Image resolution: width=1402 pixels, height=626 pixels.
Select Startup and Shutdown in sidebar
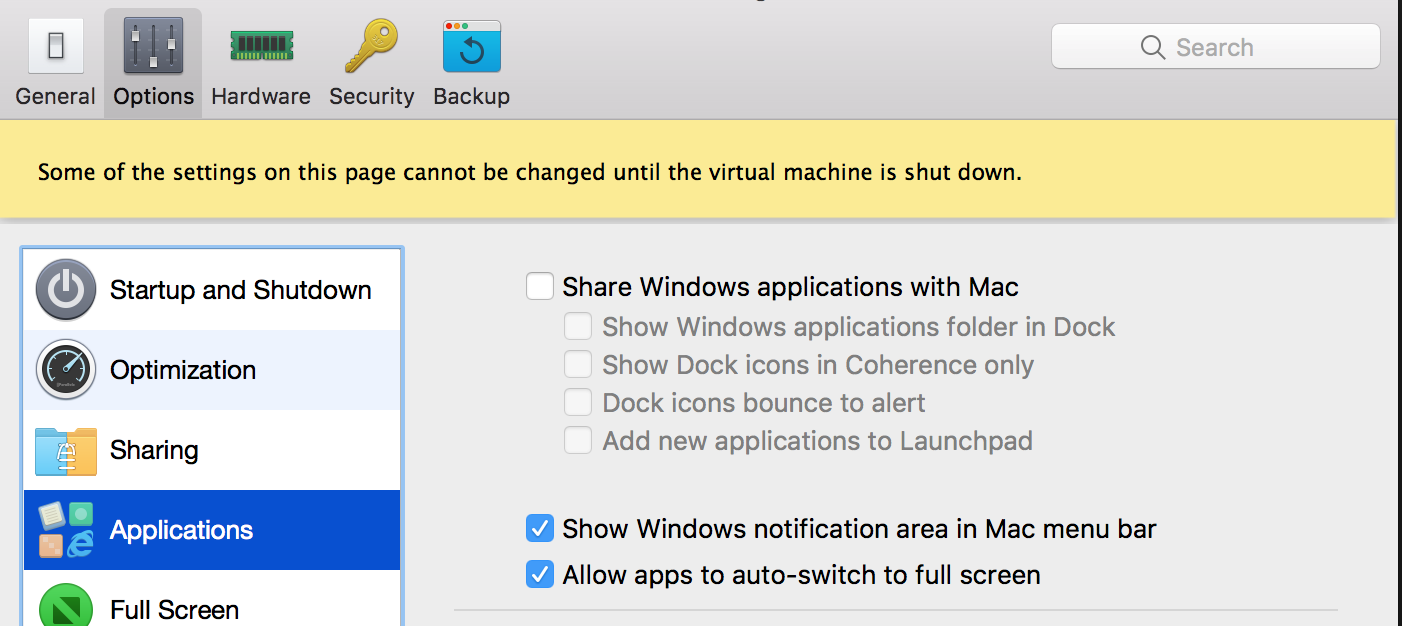(240, 290)
